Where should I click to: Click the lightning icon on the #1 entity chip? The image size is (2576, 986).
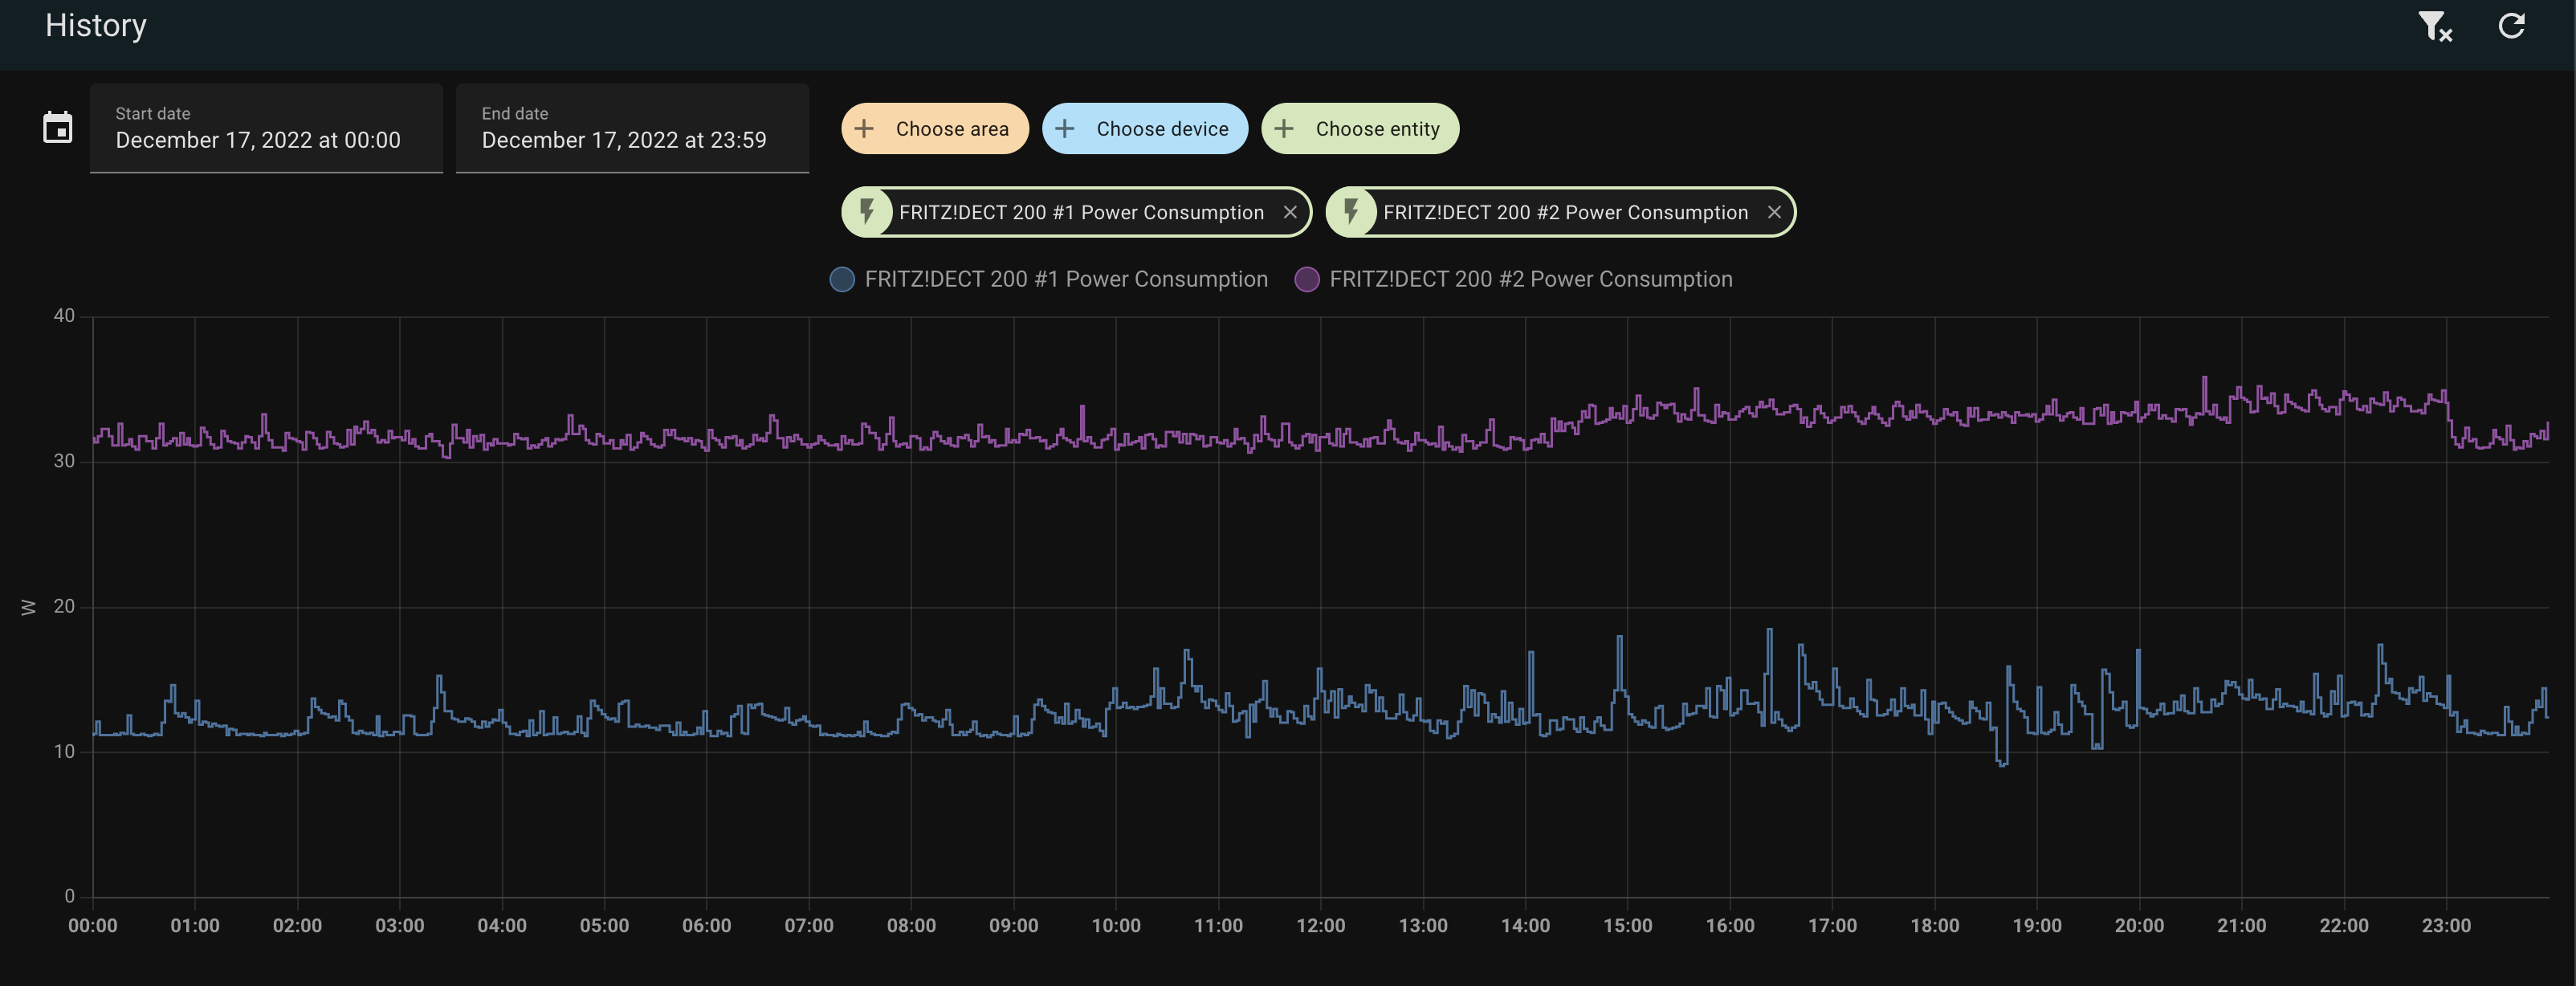click(x=867, y=212)
